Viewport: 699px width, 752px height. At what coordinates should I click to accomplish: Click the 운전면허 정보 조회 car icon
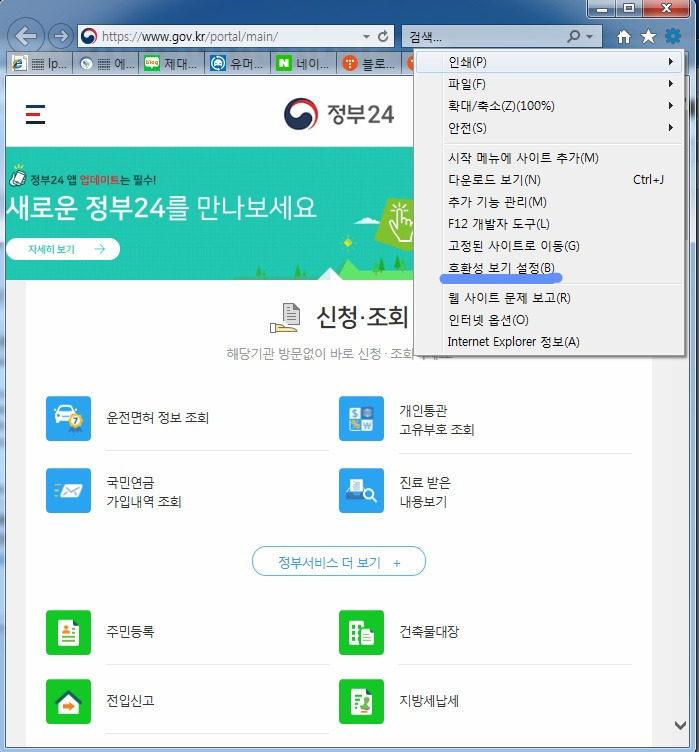click(68, 418)
